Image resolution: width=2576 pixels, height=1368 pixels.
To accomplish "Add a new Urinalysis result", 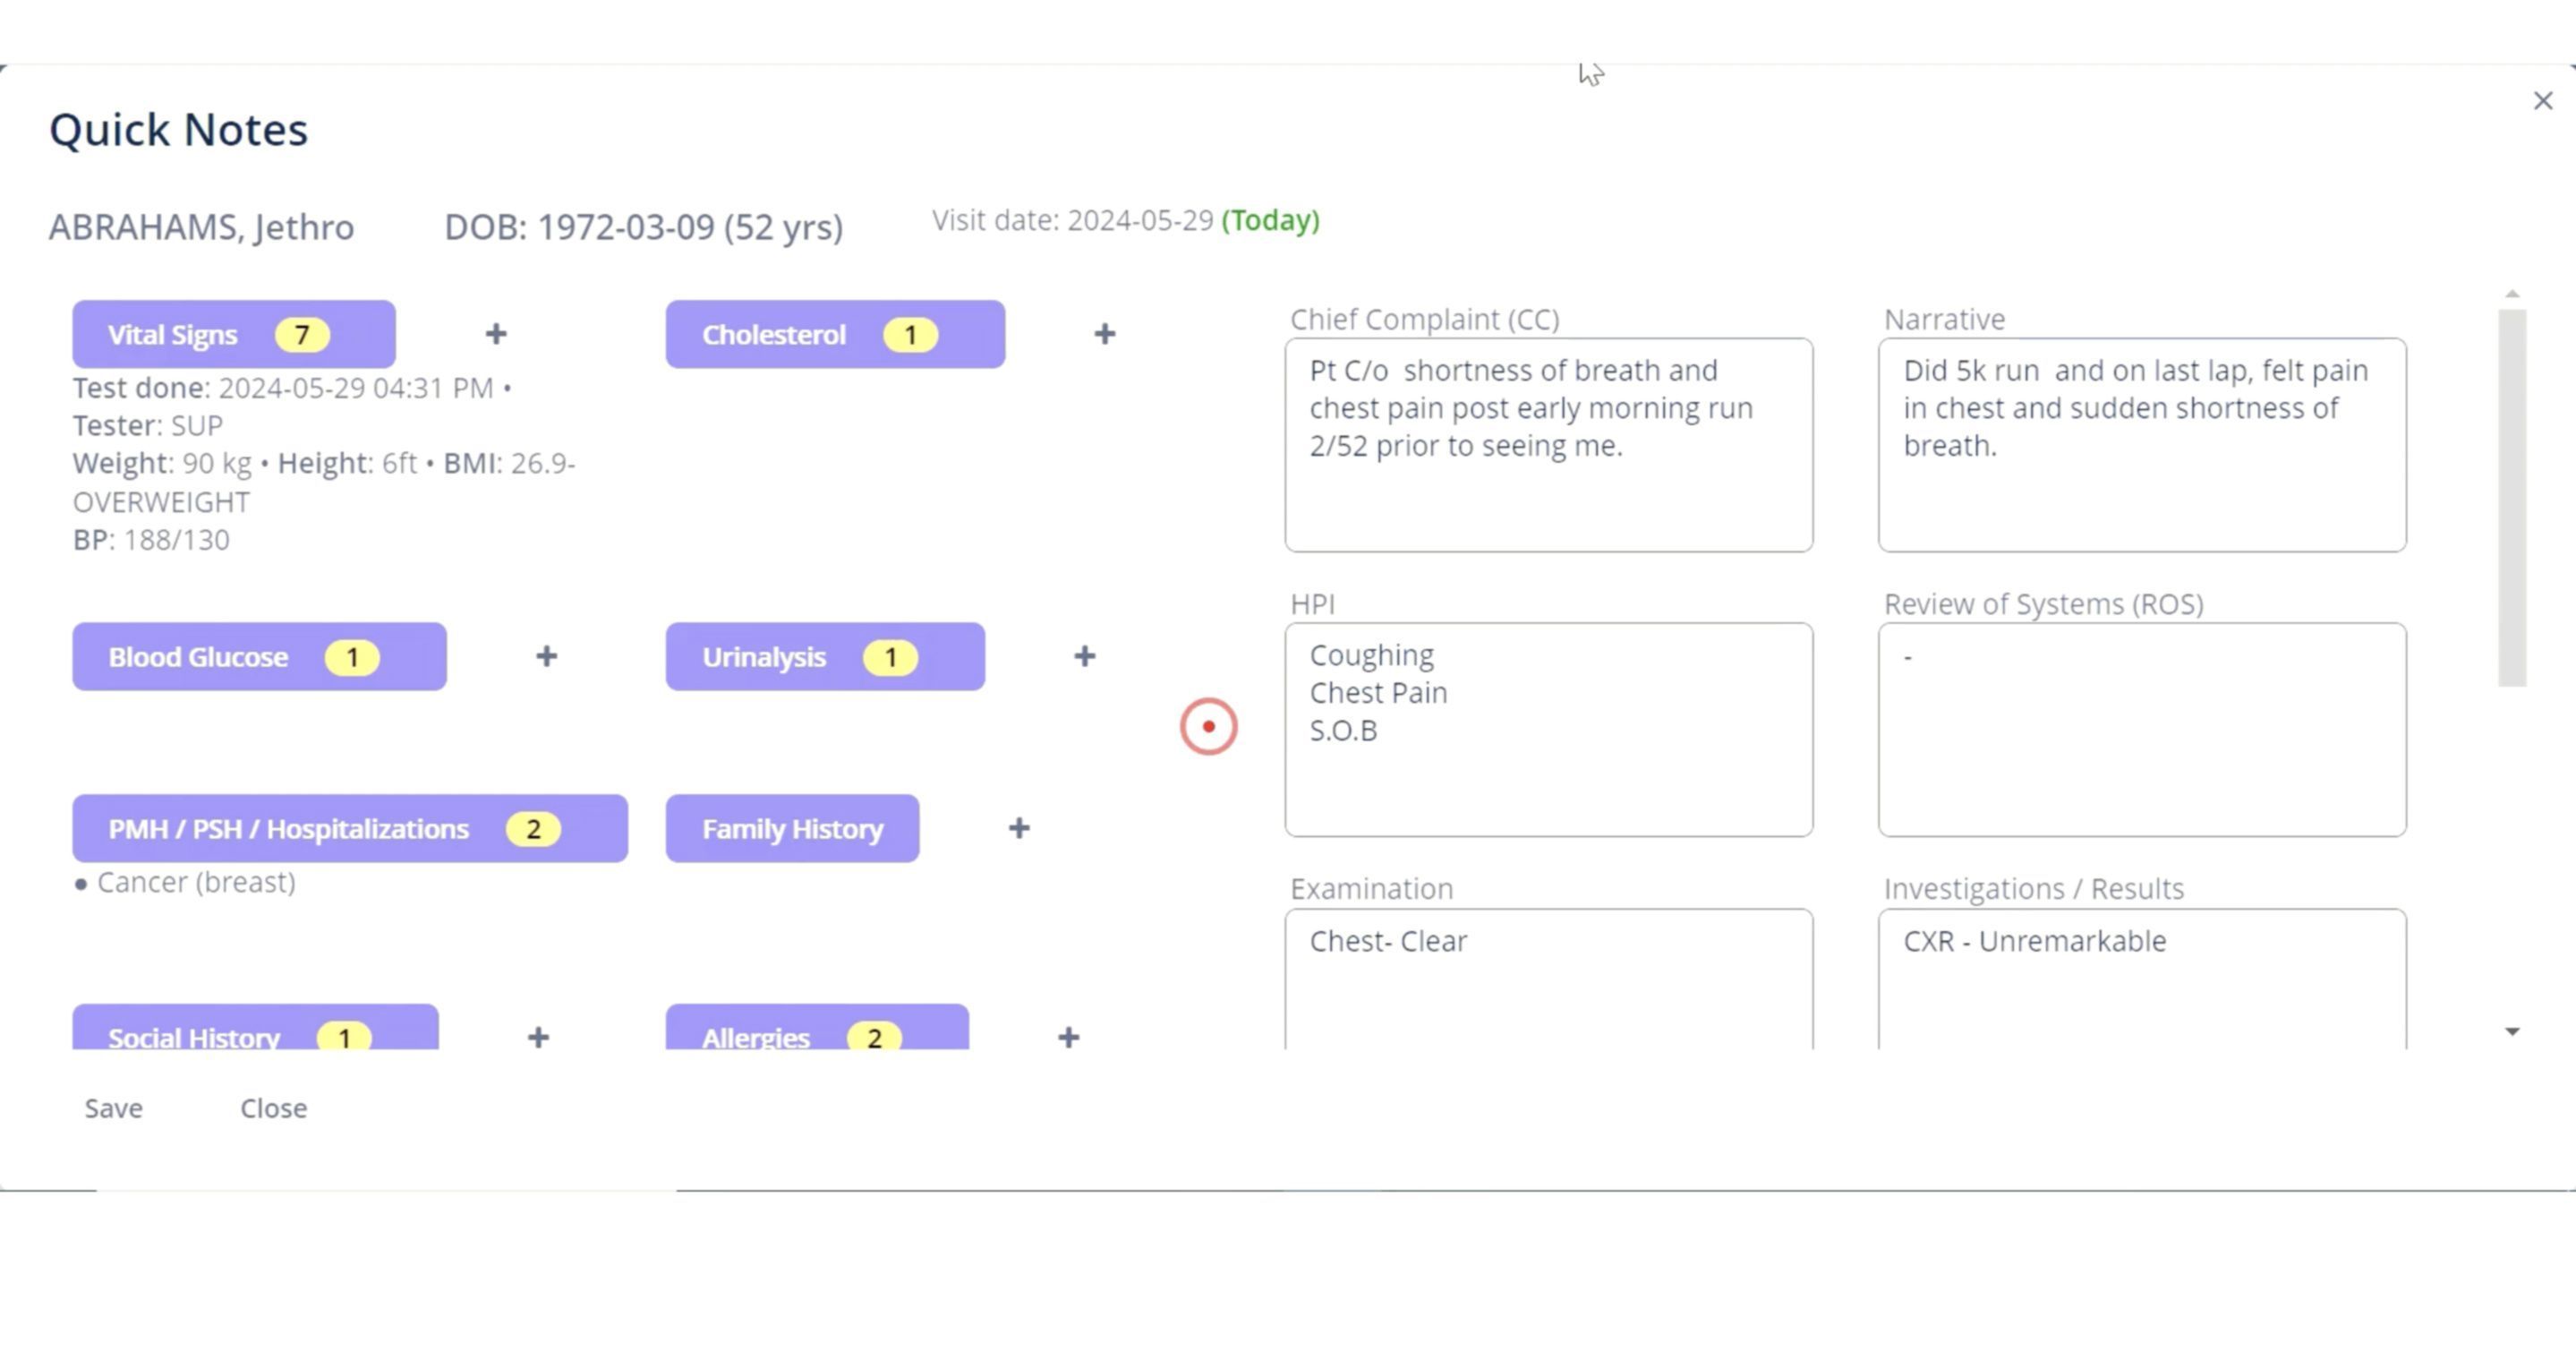I will [1084, 657].
